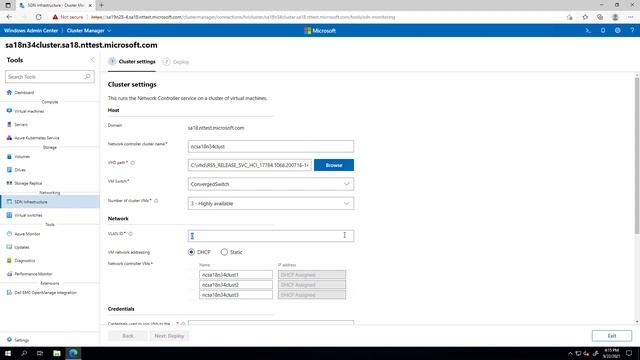This screenshot has width=640, height=360.
Task: Click Number of cluster VMs info icon
Action: click(156, 201)
